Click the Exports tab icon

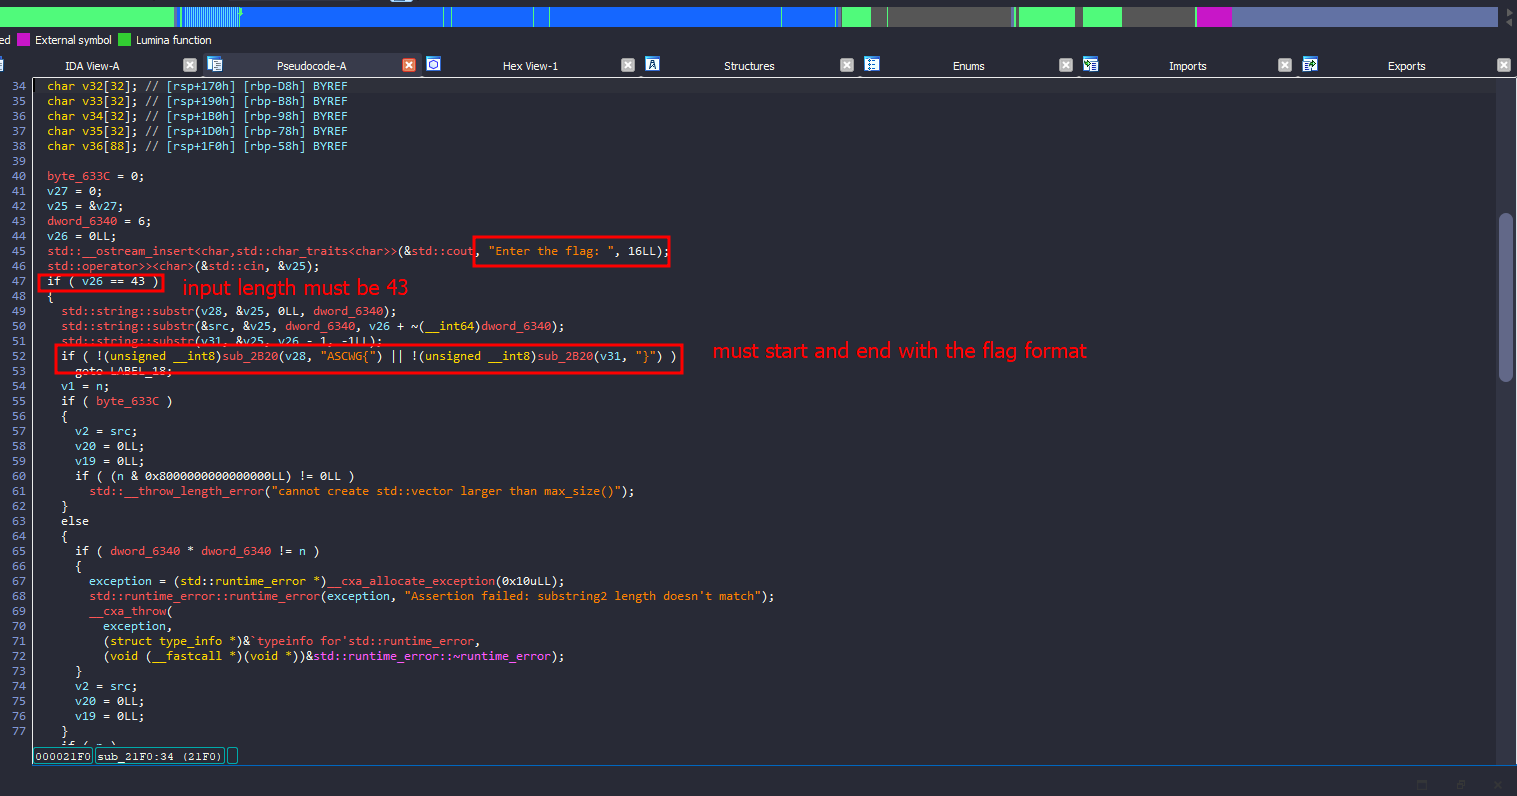pyautogui.click(x=1309, y=65)
